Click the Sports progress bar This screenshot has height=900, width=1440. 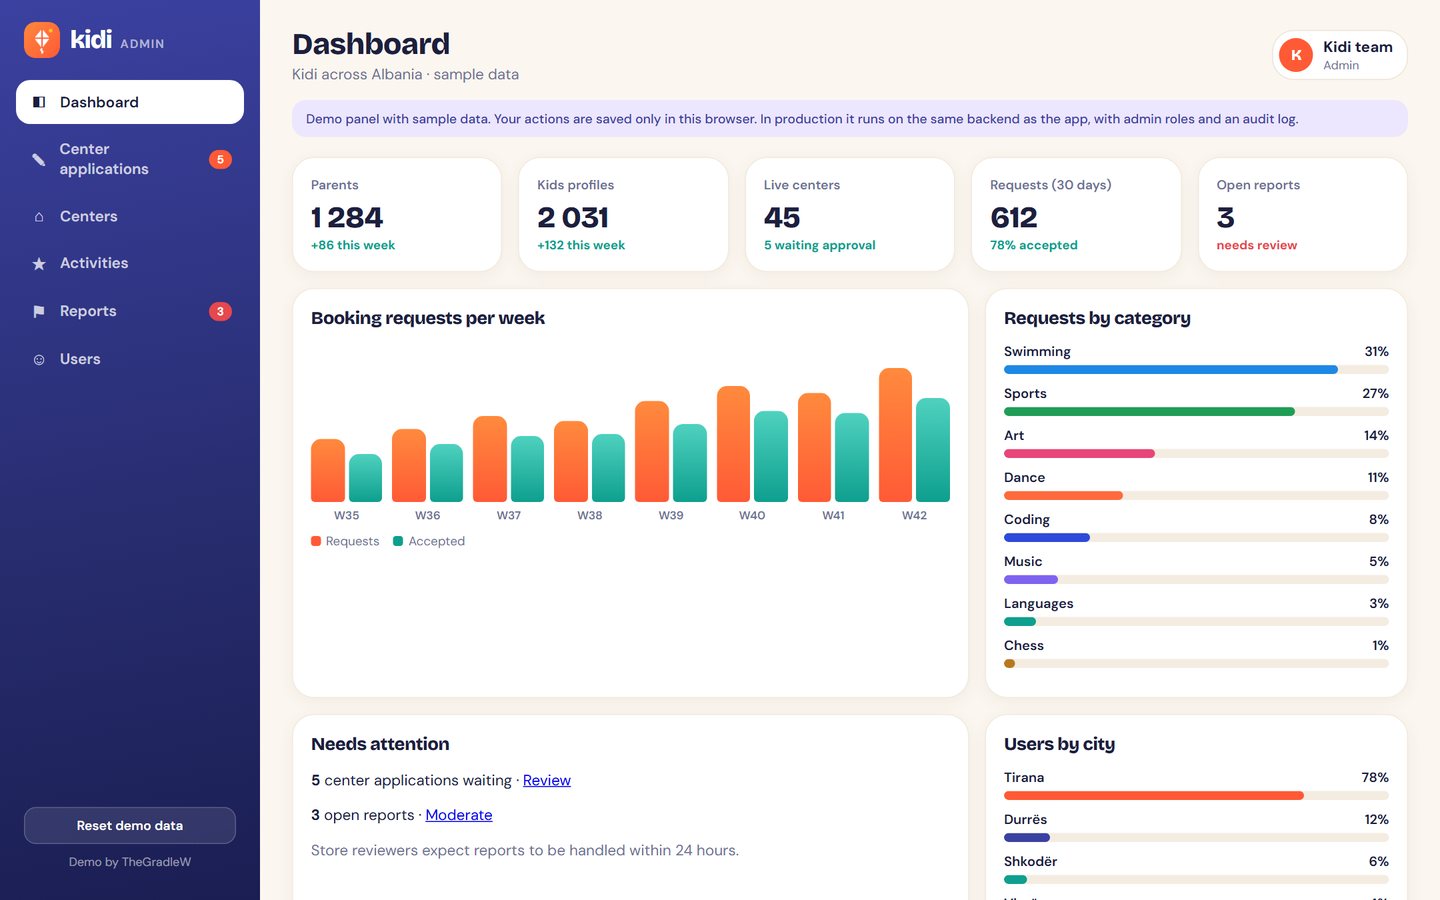[x=1196, y=412]
